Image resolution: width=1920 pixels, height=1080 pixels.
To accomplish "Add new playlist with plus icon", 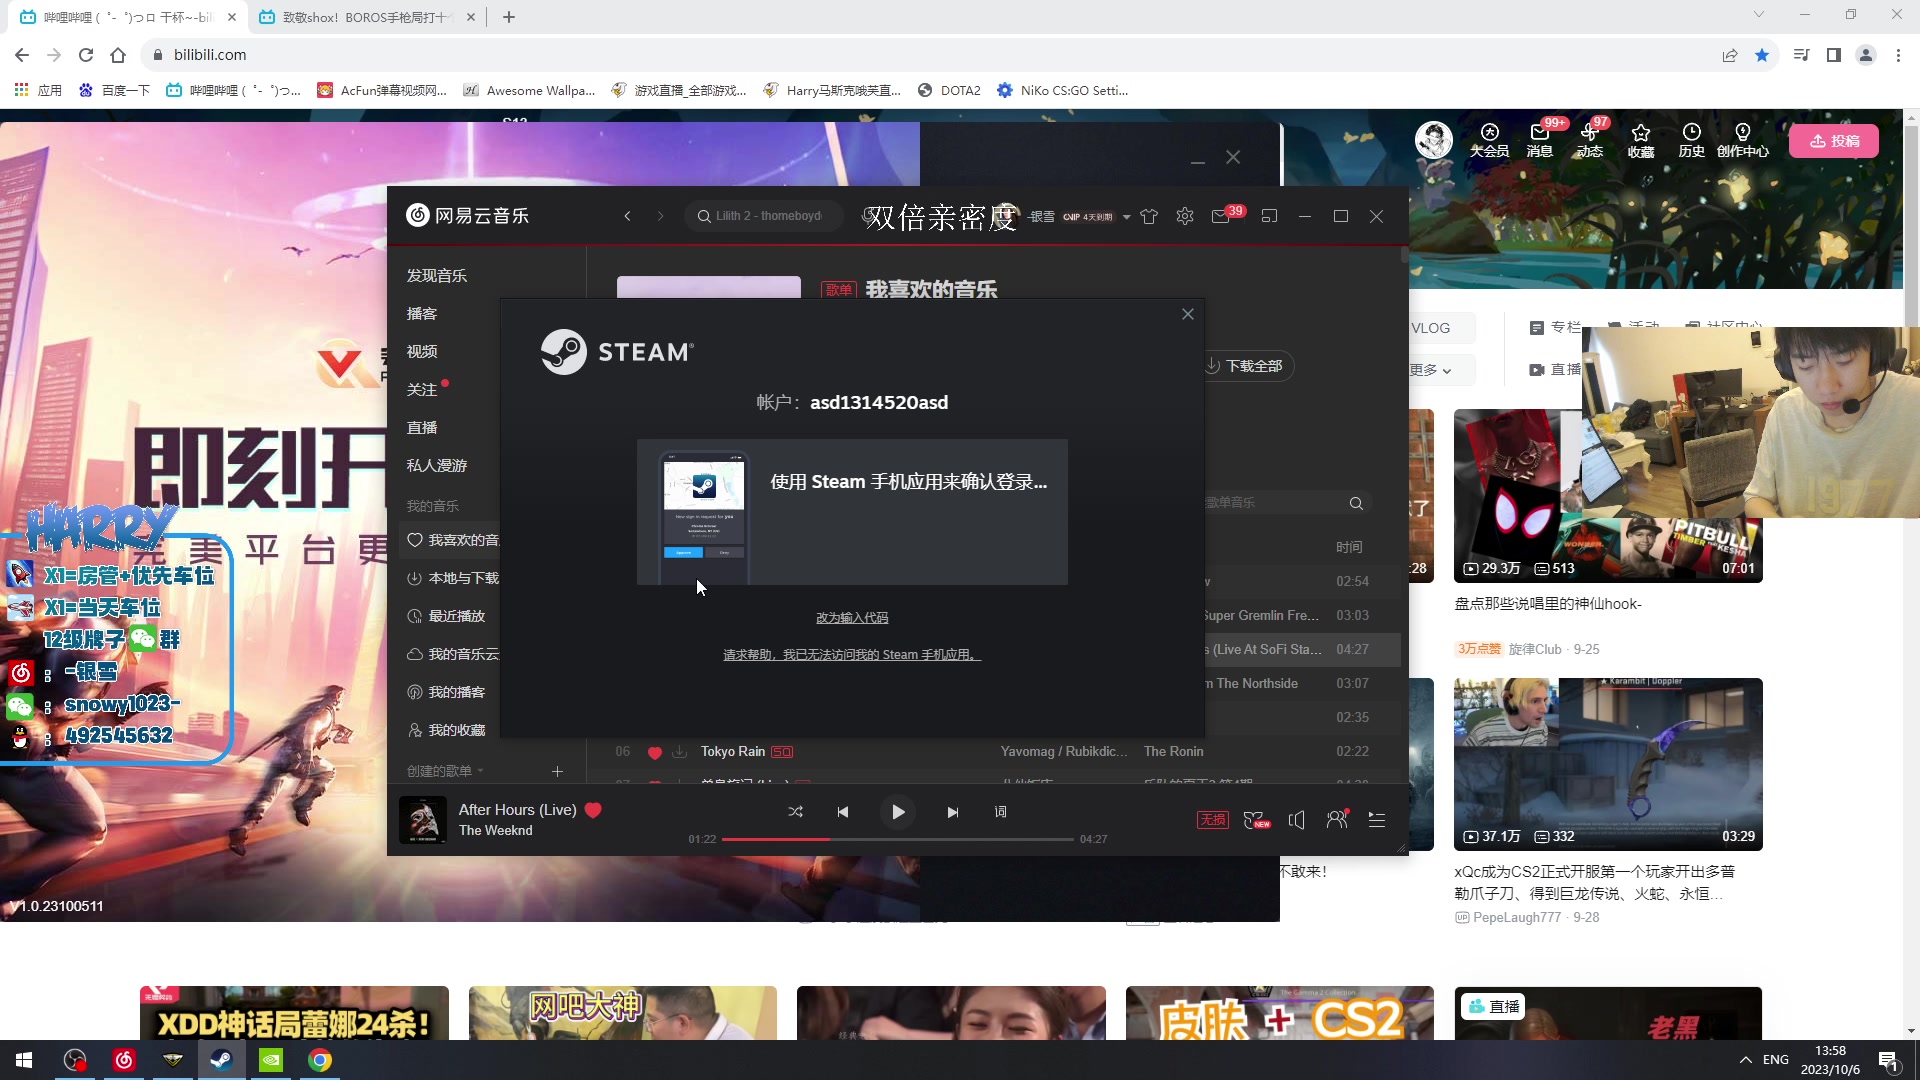I will (x=558, y=771).
